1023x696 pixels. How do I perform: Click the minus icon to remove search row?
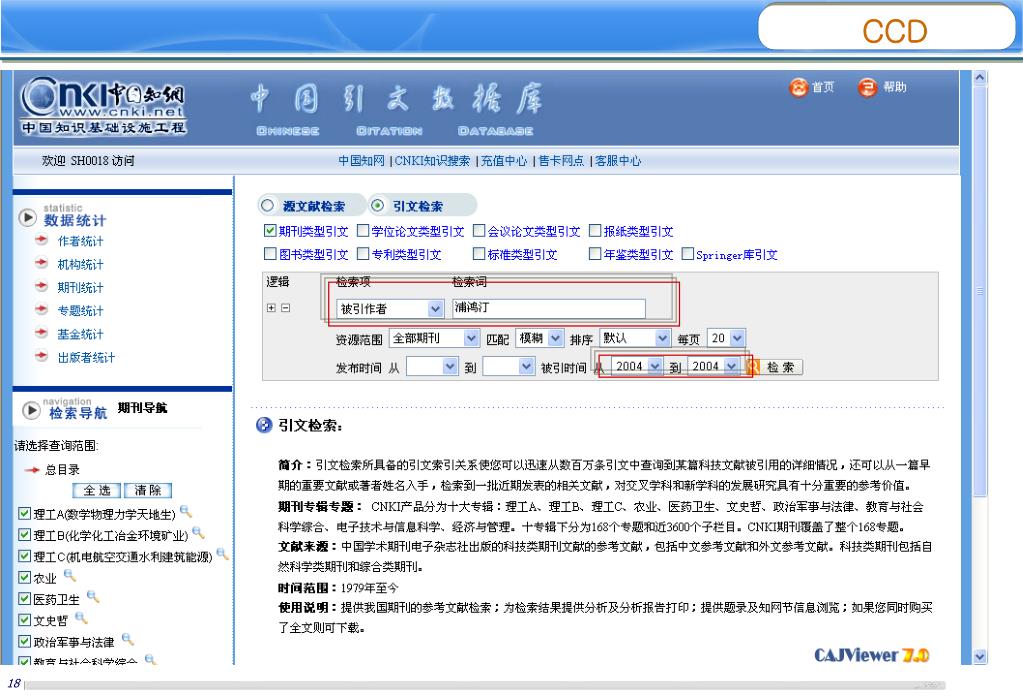[285, 308]
